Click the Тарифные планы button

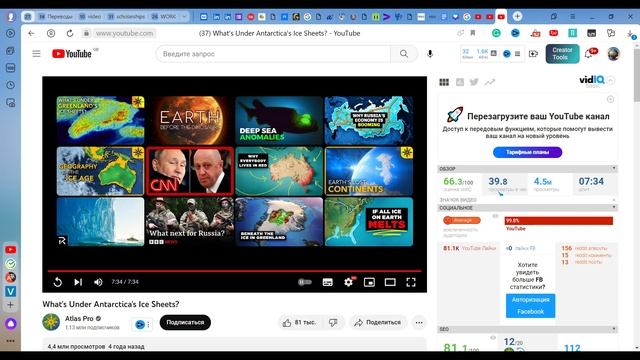pyautogui.click(x=527, y=152)
